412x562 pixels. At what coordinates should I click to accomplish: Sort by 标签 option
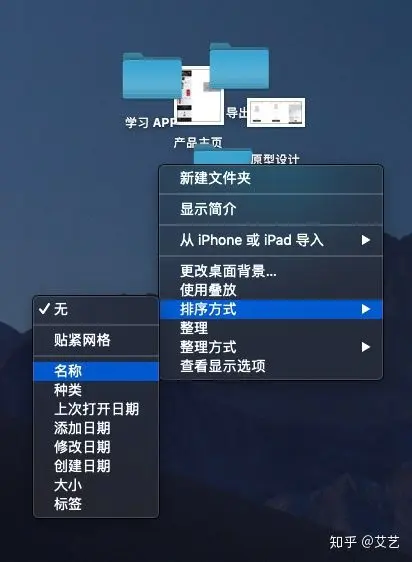[x=96, y=504]
